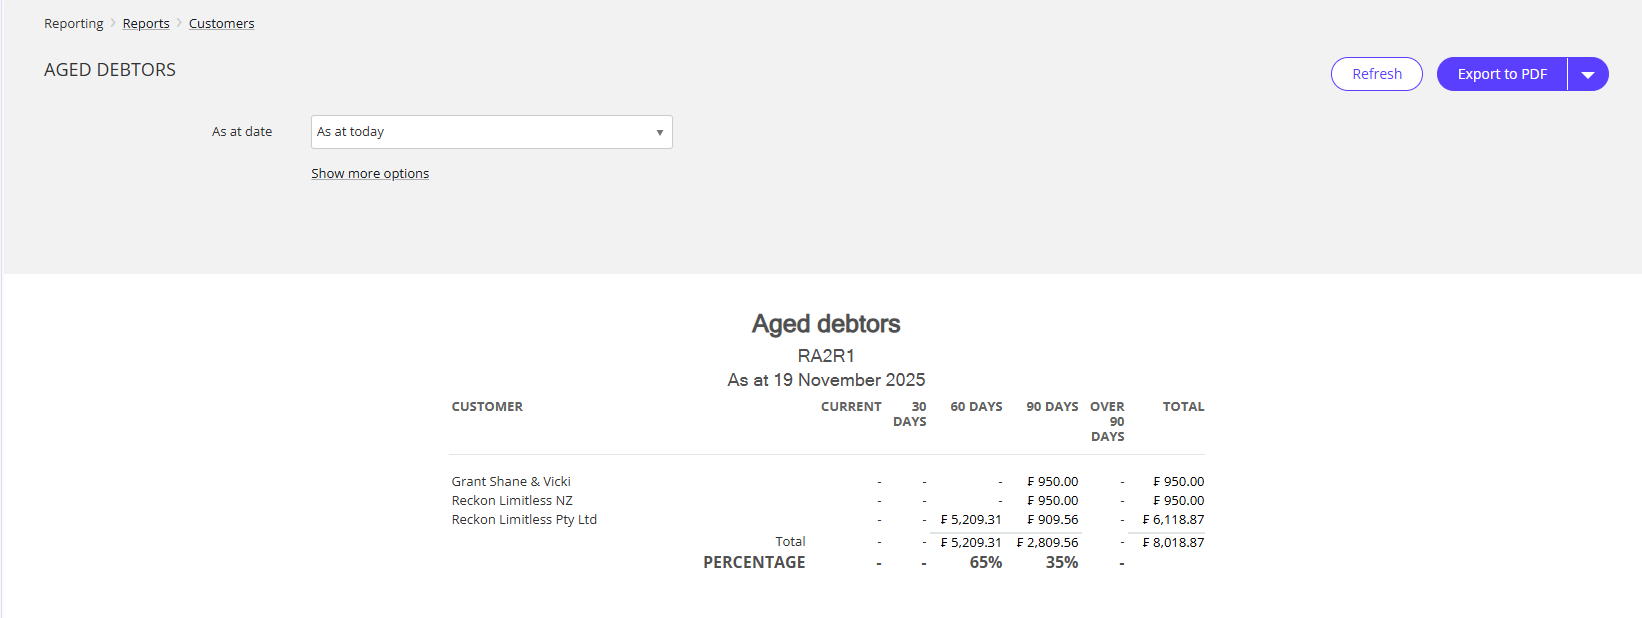Click the 909.56 amount under 90 days
1642x618 pixels.
1053,519
